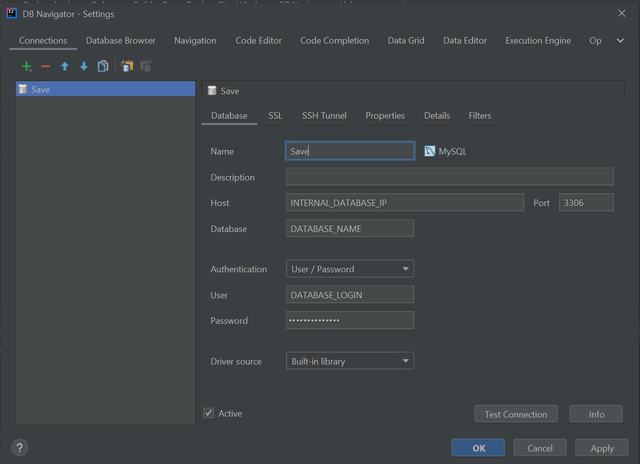Open the Navigation settings tab
The height and width of the screenshot is (464, 640).
pos(195,40)
